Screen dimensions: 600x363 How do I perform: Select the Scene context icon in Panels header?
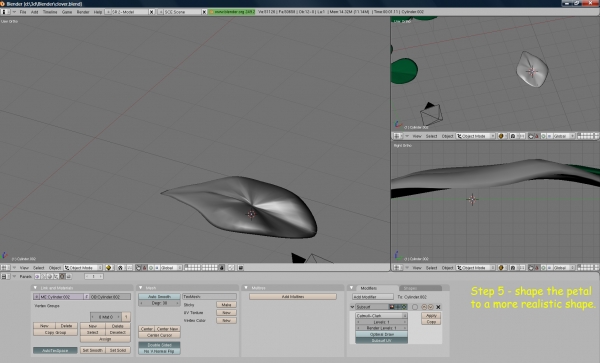pyautogui.click(x=69, y=276)
